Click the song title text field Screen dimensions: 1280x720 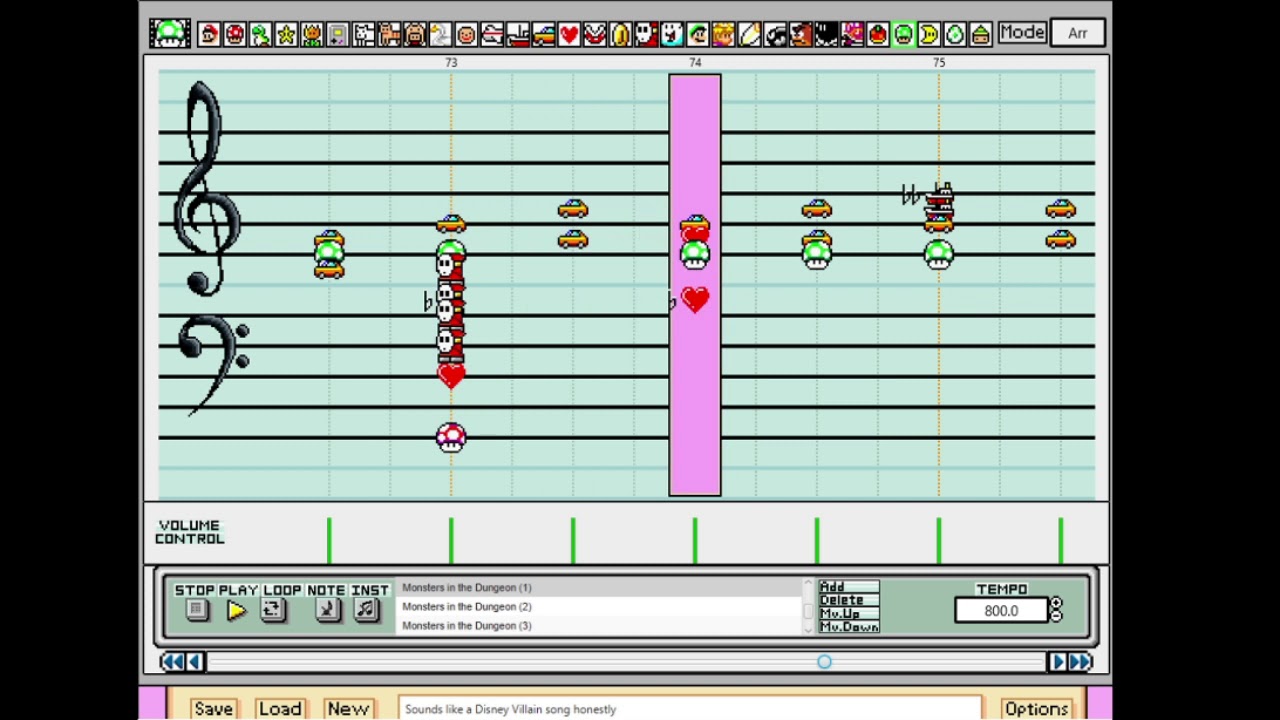click(x=690, y=709)
